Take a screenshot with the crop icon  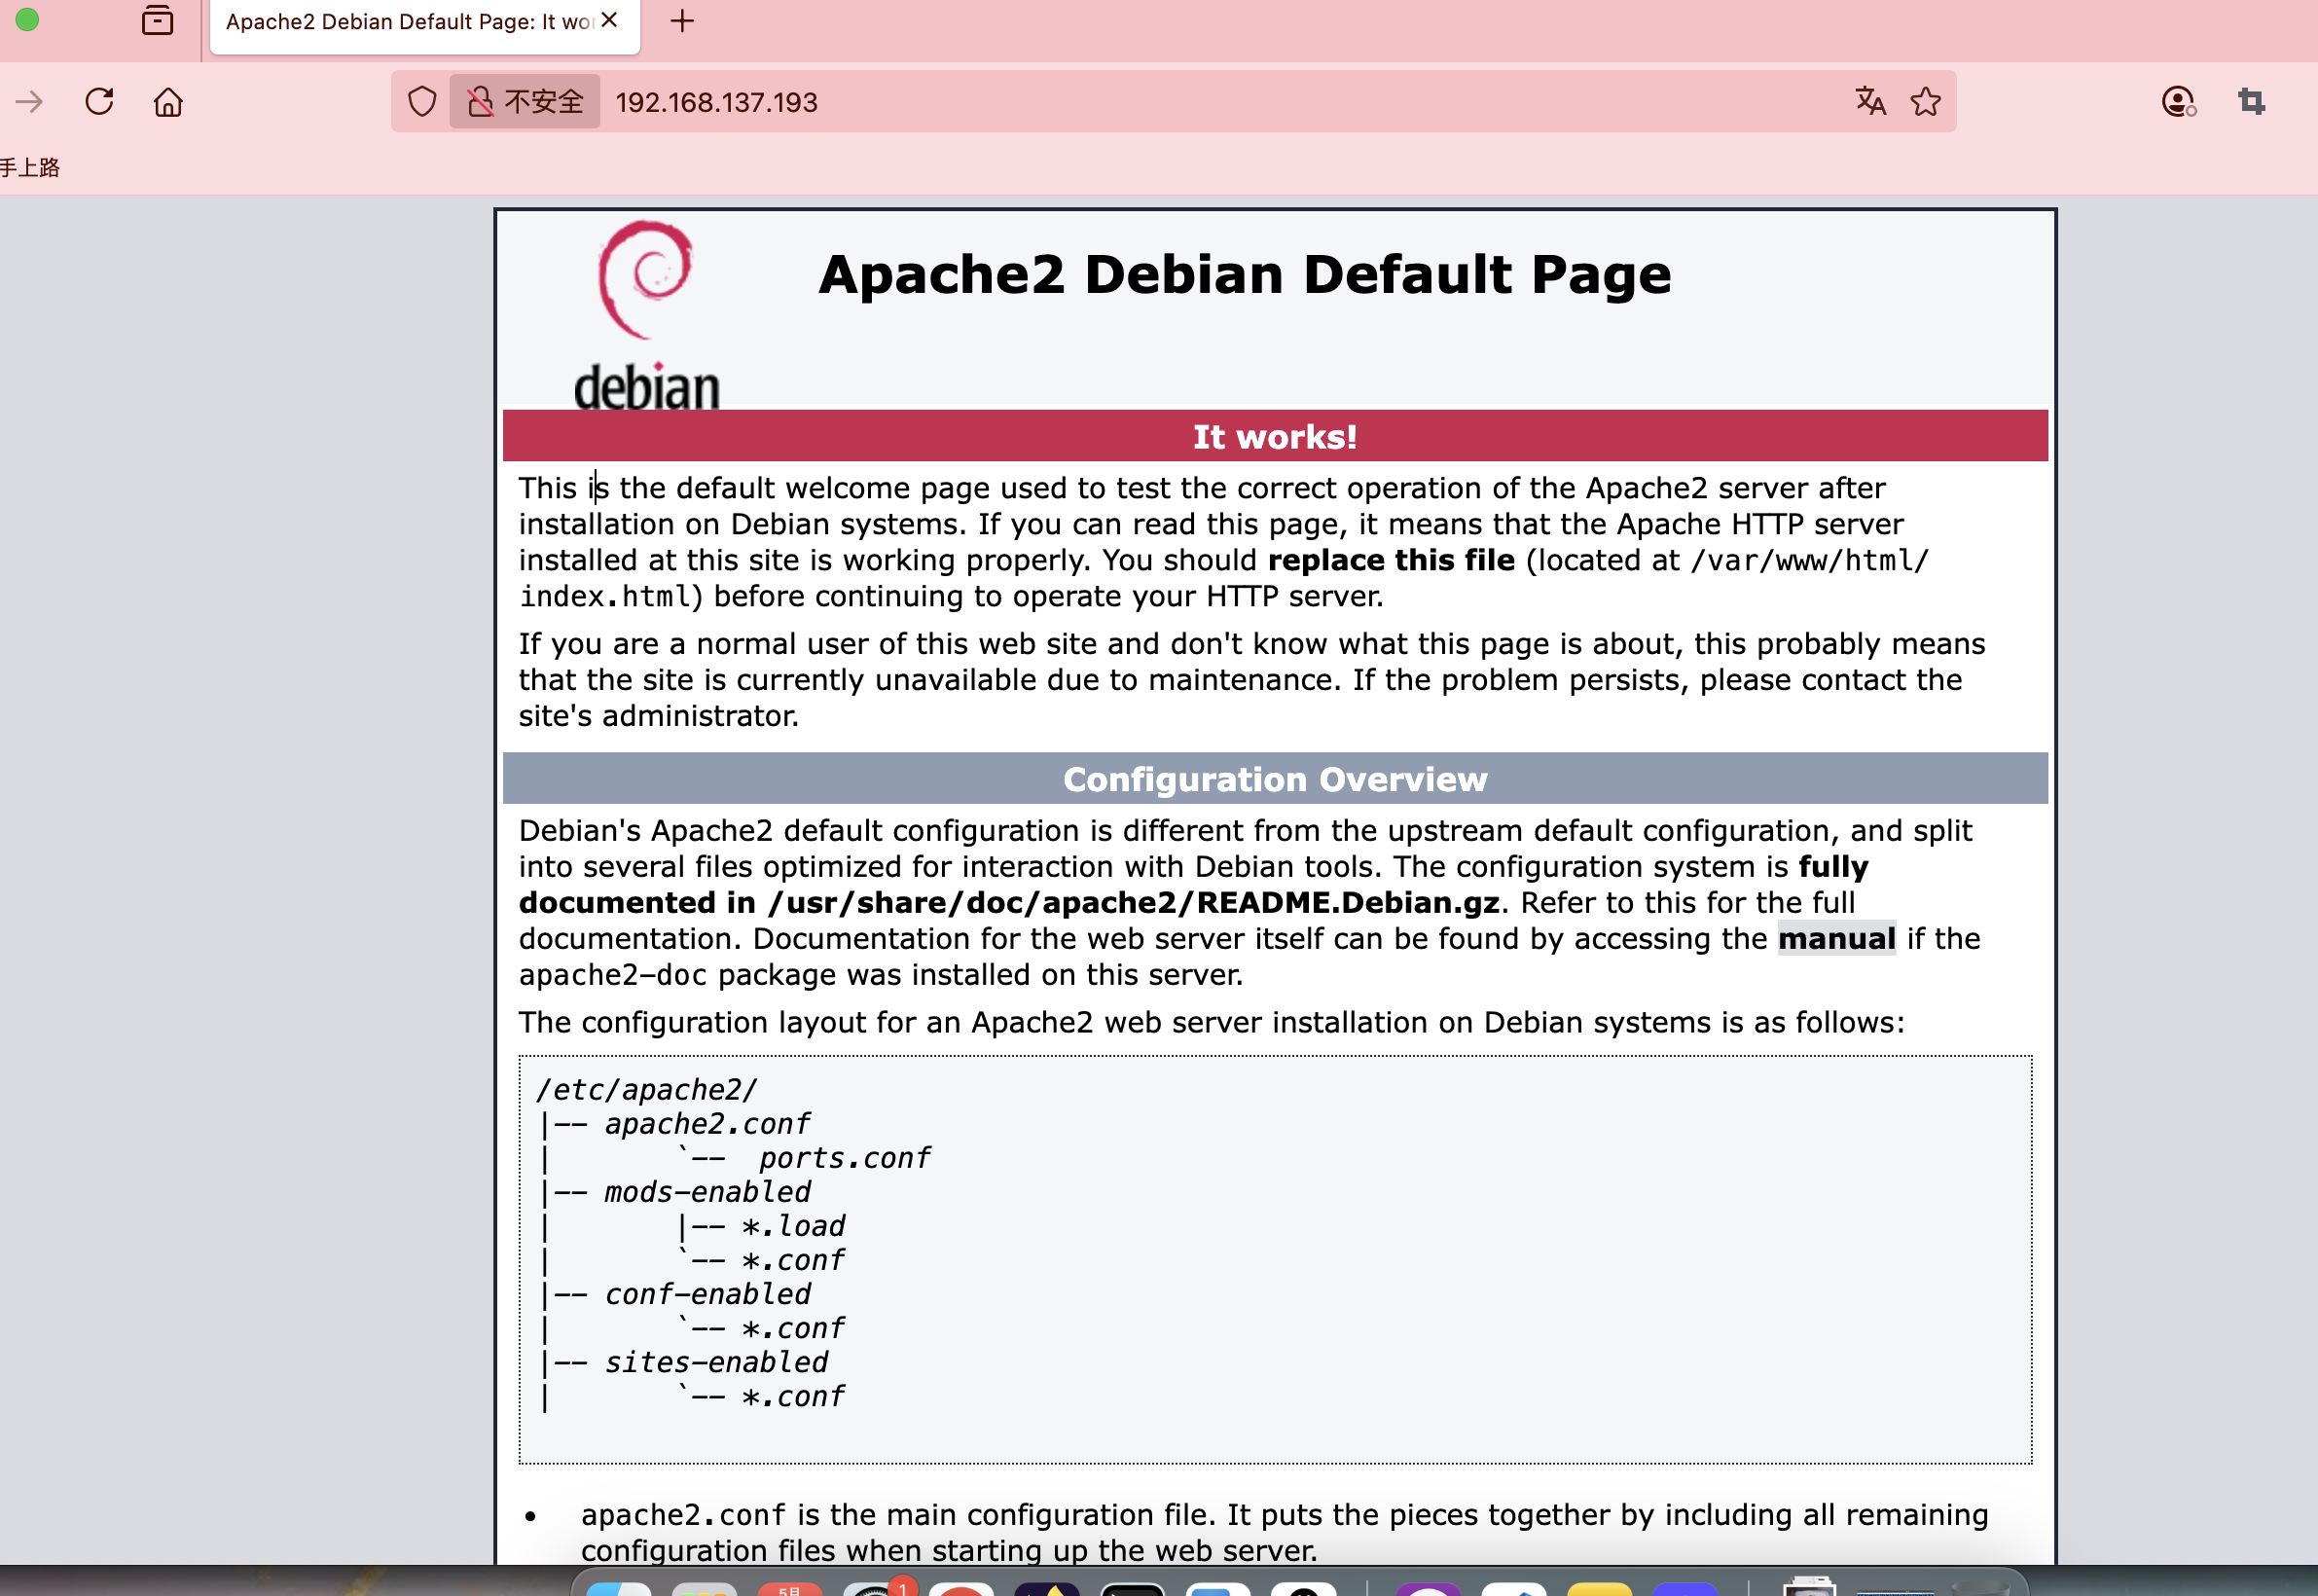pyautogui.click(x=2251, y=102)
